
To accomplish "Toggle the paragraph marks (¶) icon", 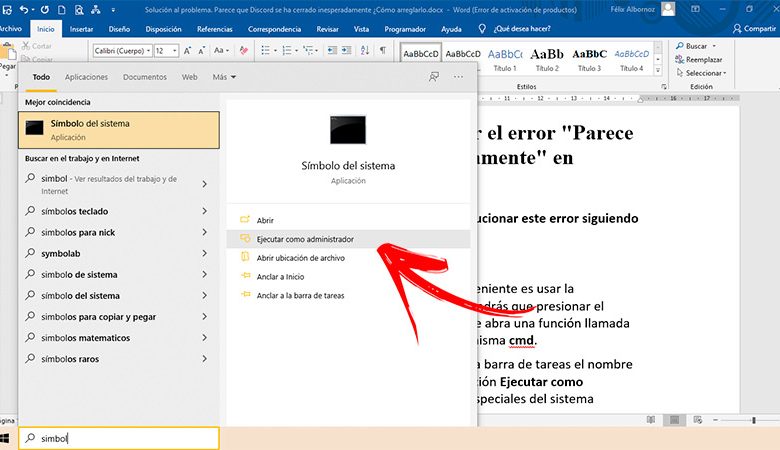I will point(383,50).
